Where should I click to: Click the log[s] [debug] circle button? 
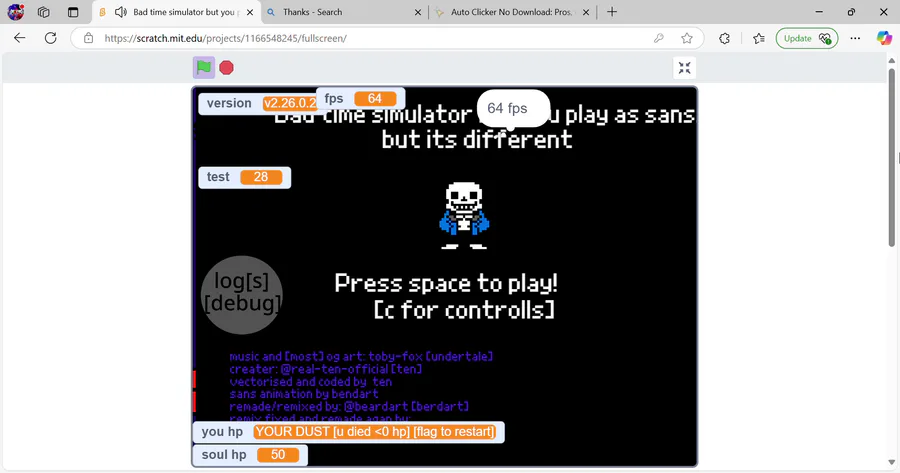(x=242, y=294)
